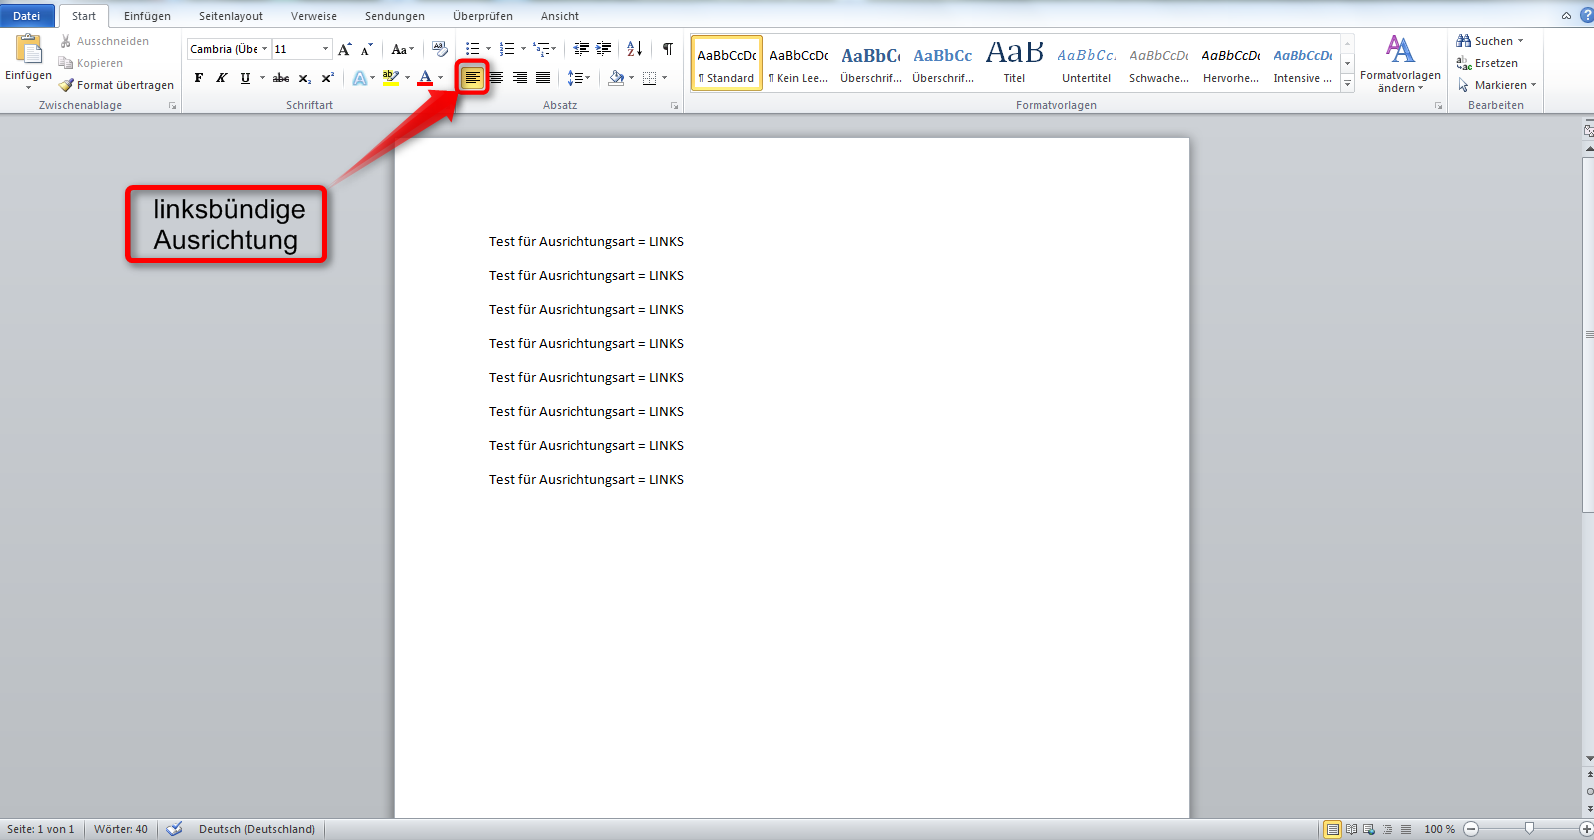The width and height of the screenshot is (1594, 840).
Task: Increase indent using the ribbon icon
Action: (x=604, y=49)
